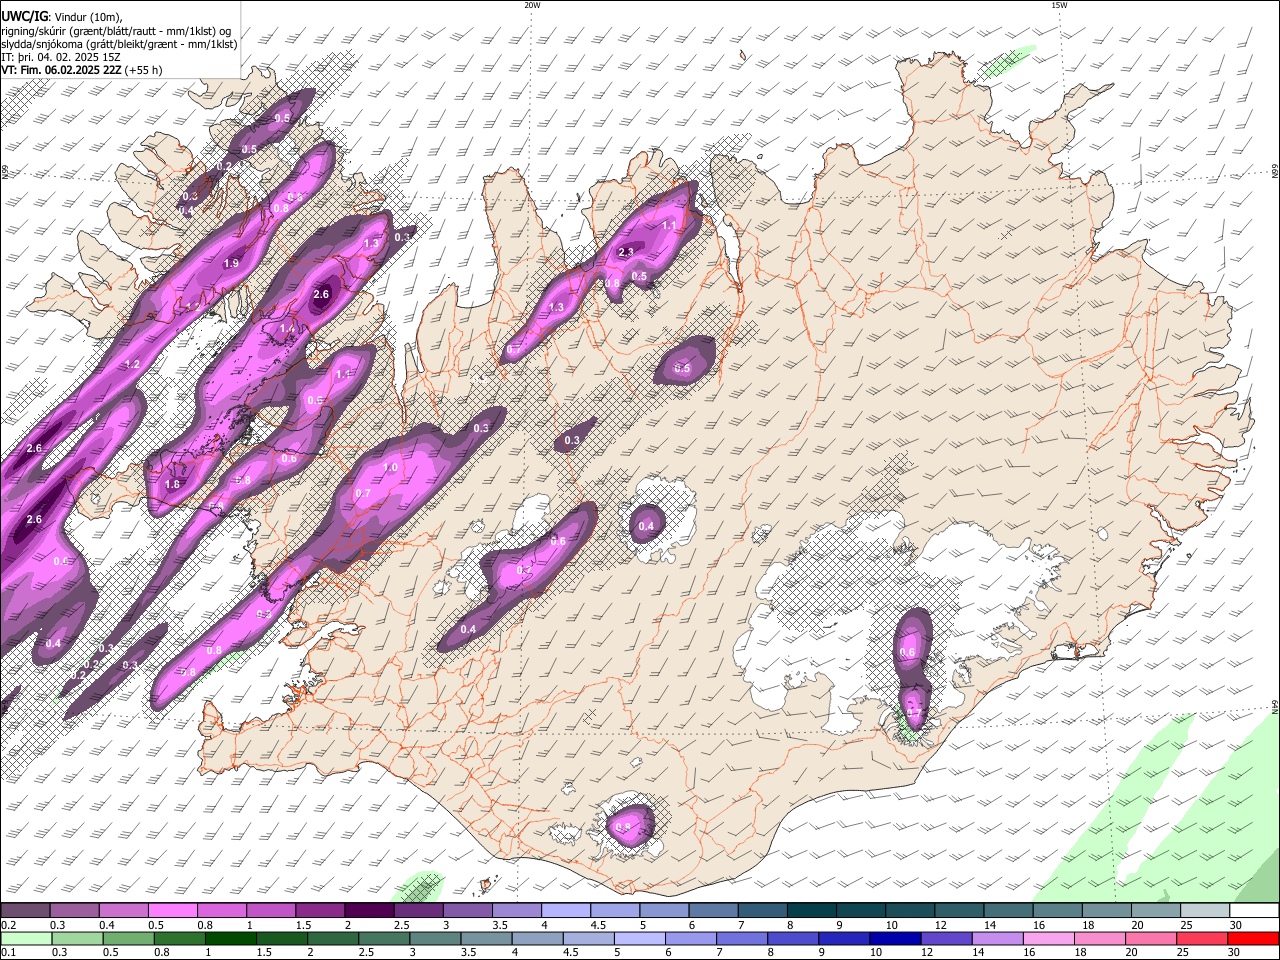The width and height of the screenshot is (1280, 960).
Task: Click the '64N' latitude label
Action: [x=1275, y=706]
